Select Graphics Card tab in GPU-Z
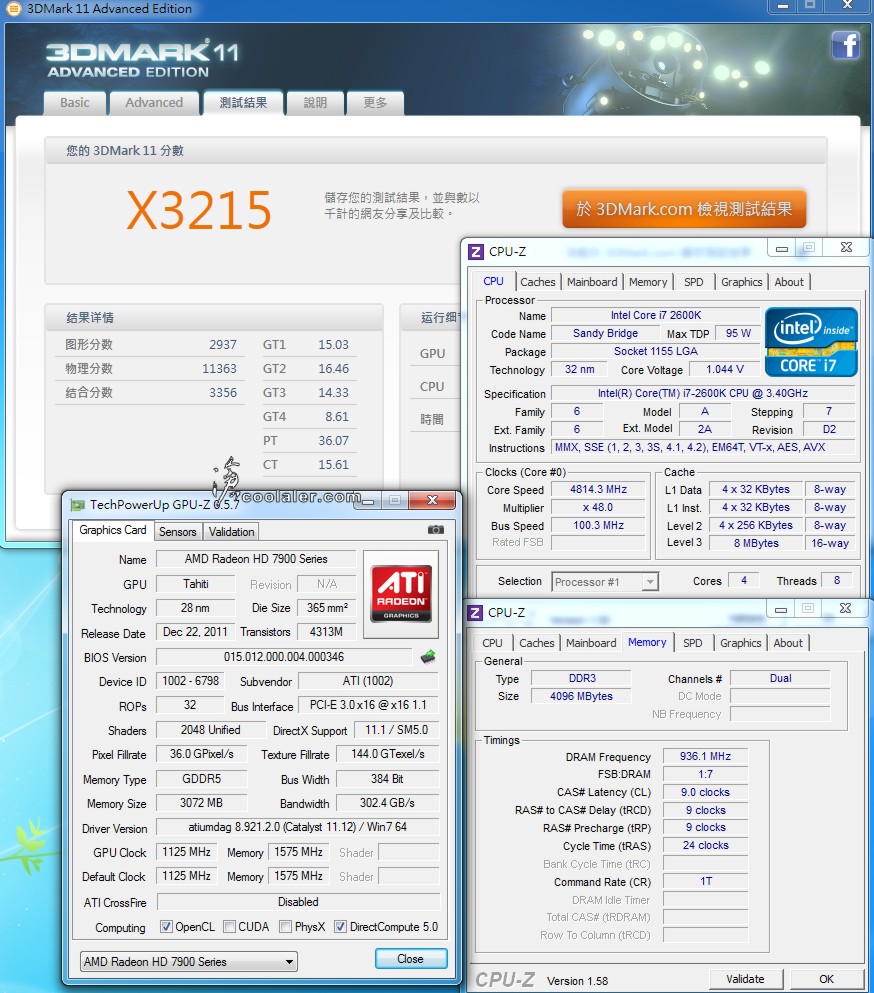This screenshot has width=874, height=993. [113, 530]
